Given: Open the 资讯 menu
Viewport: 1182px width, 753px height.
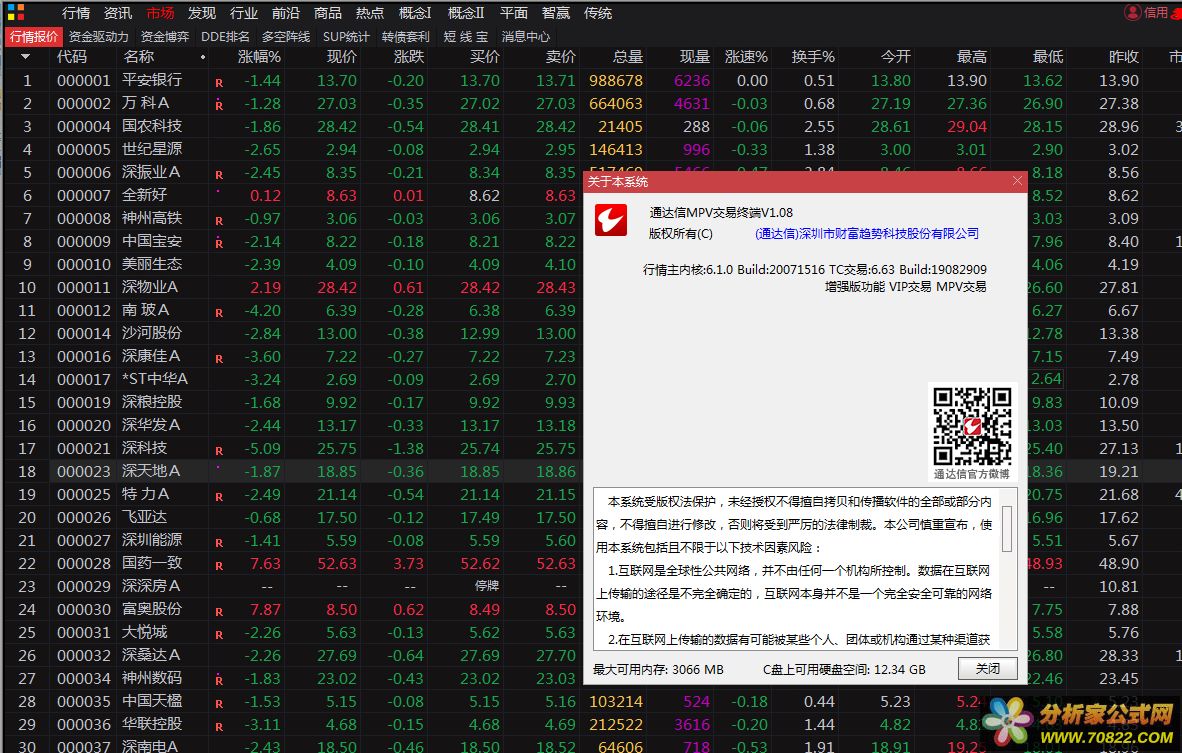Looking at the screenshot, I should [118, 13].
